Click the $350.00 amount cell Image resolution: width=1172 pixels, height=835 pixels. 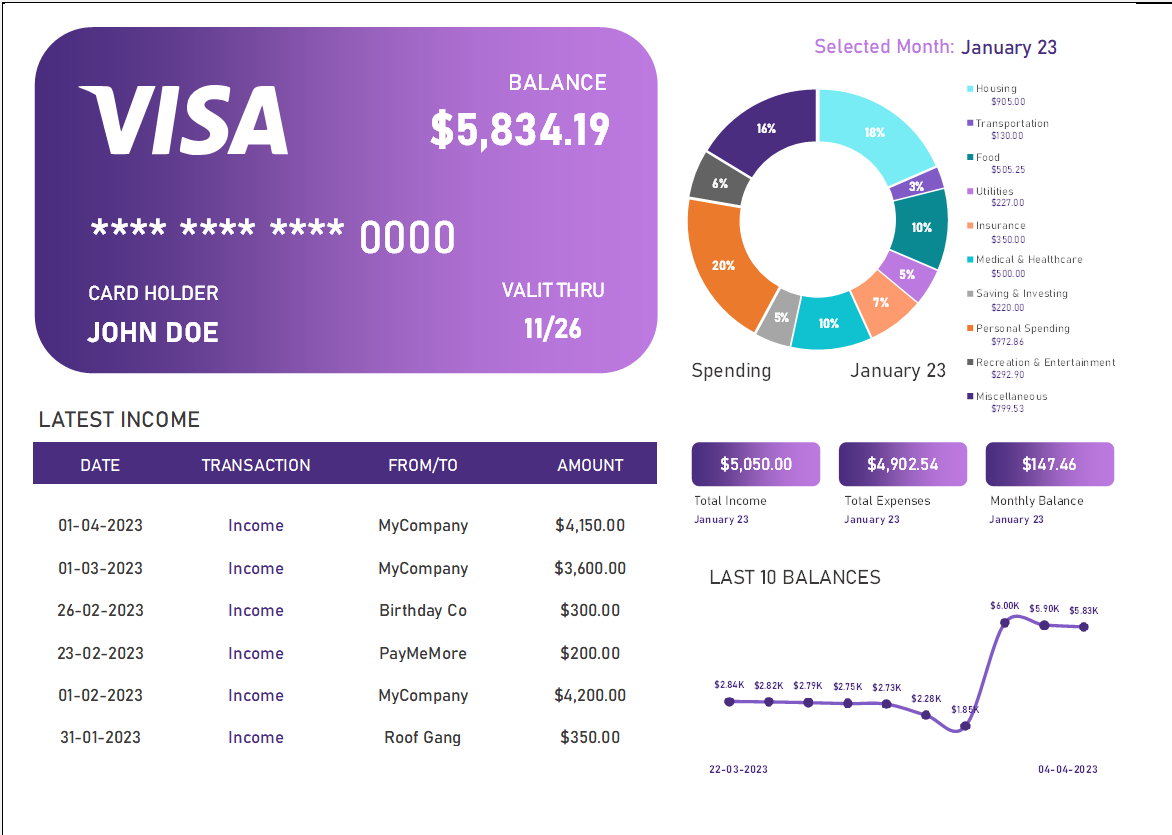pyautogui.click(x=590, y=738)
